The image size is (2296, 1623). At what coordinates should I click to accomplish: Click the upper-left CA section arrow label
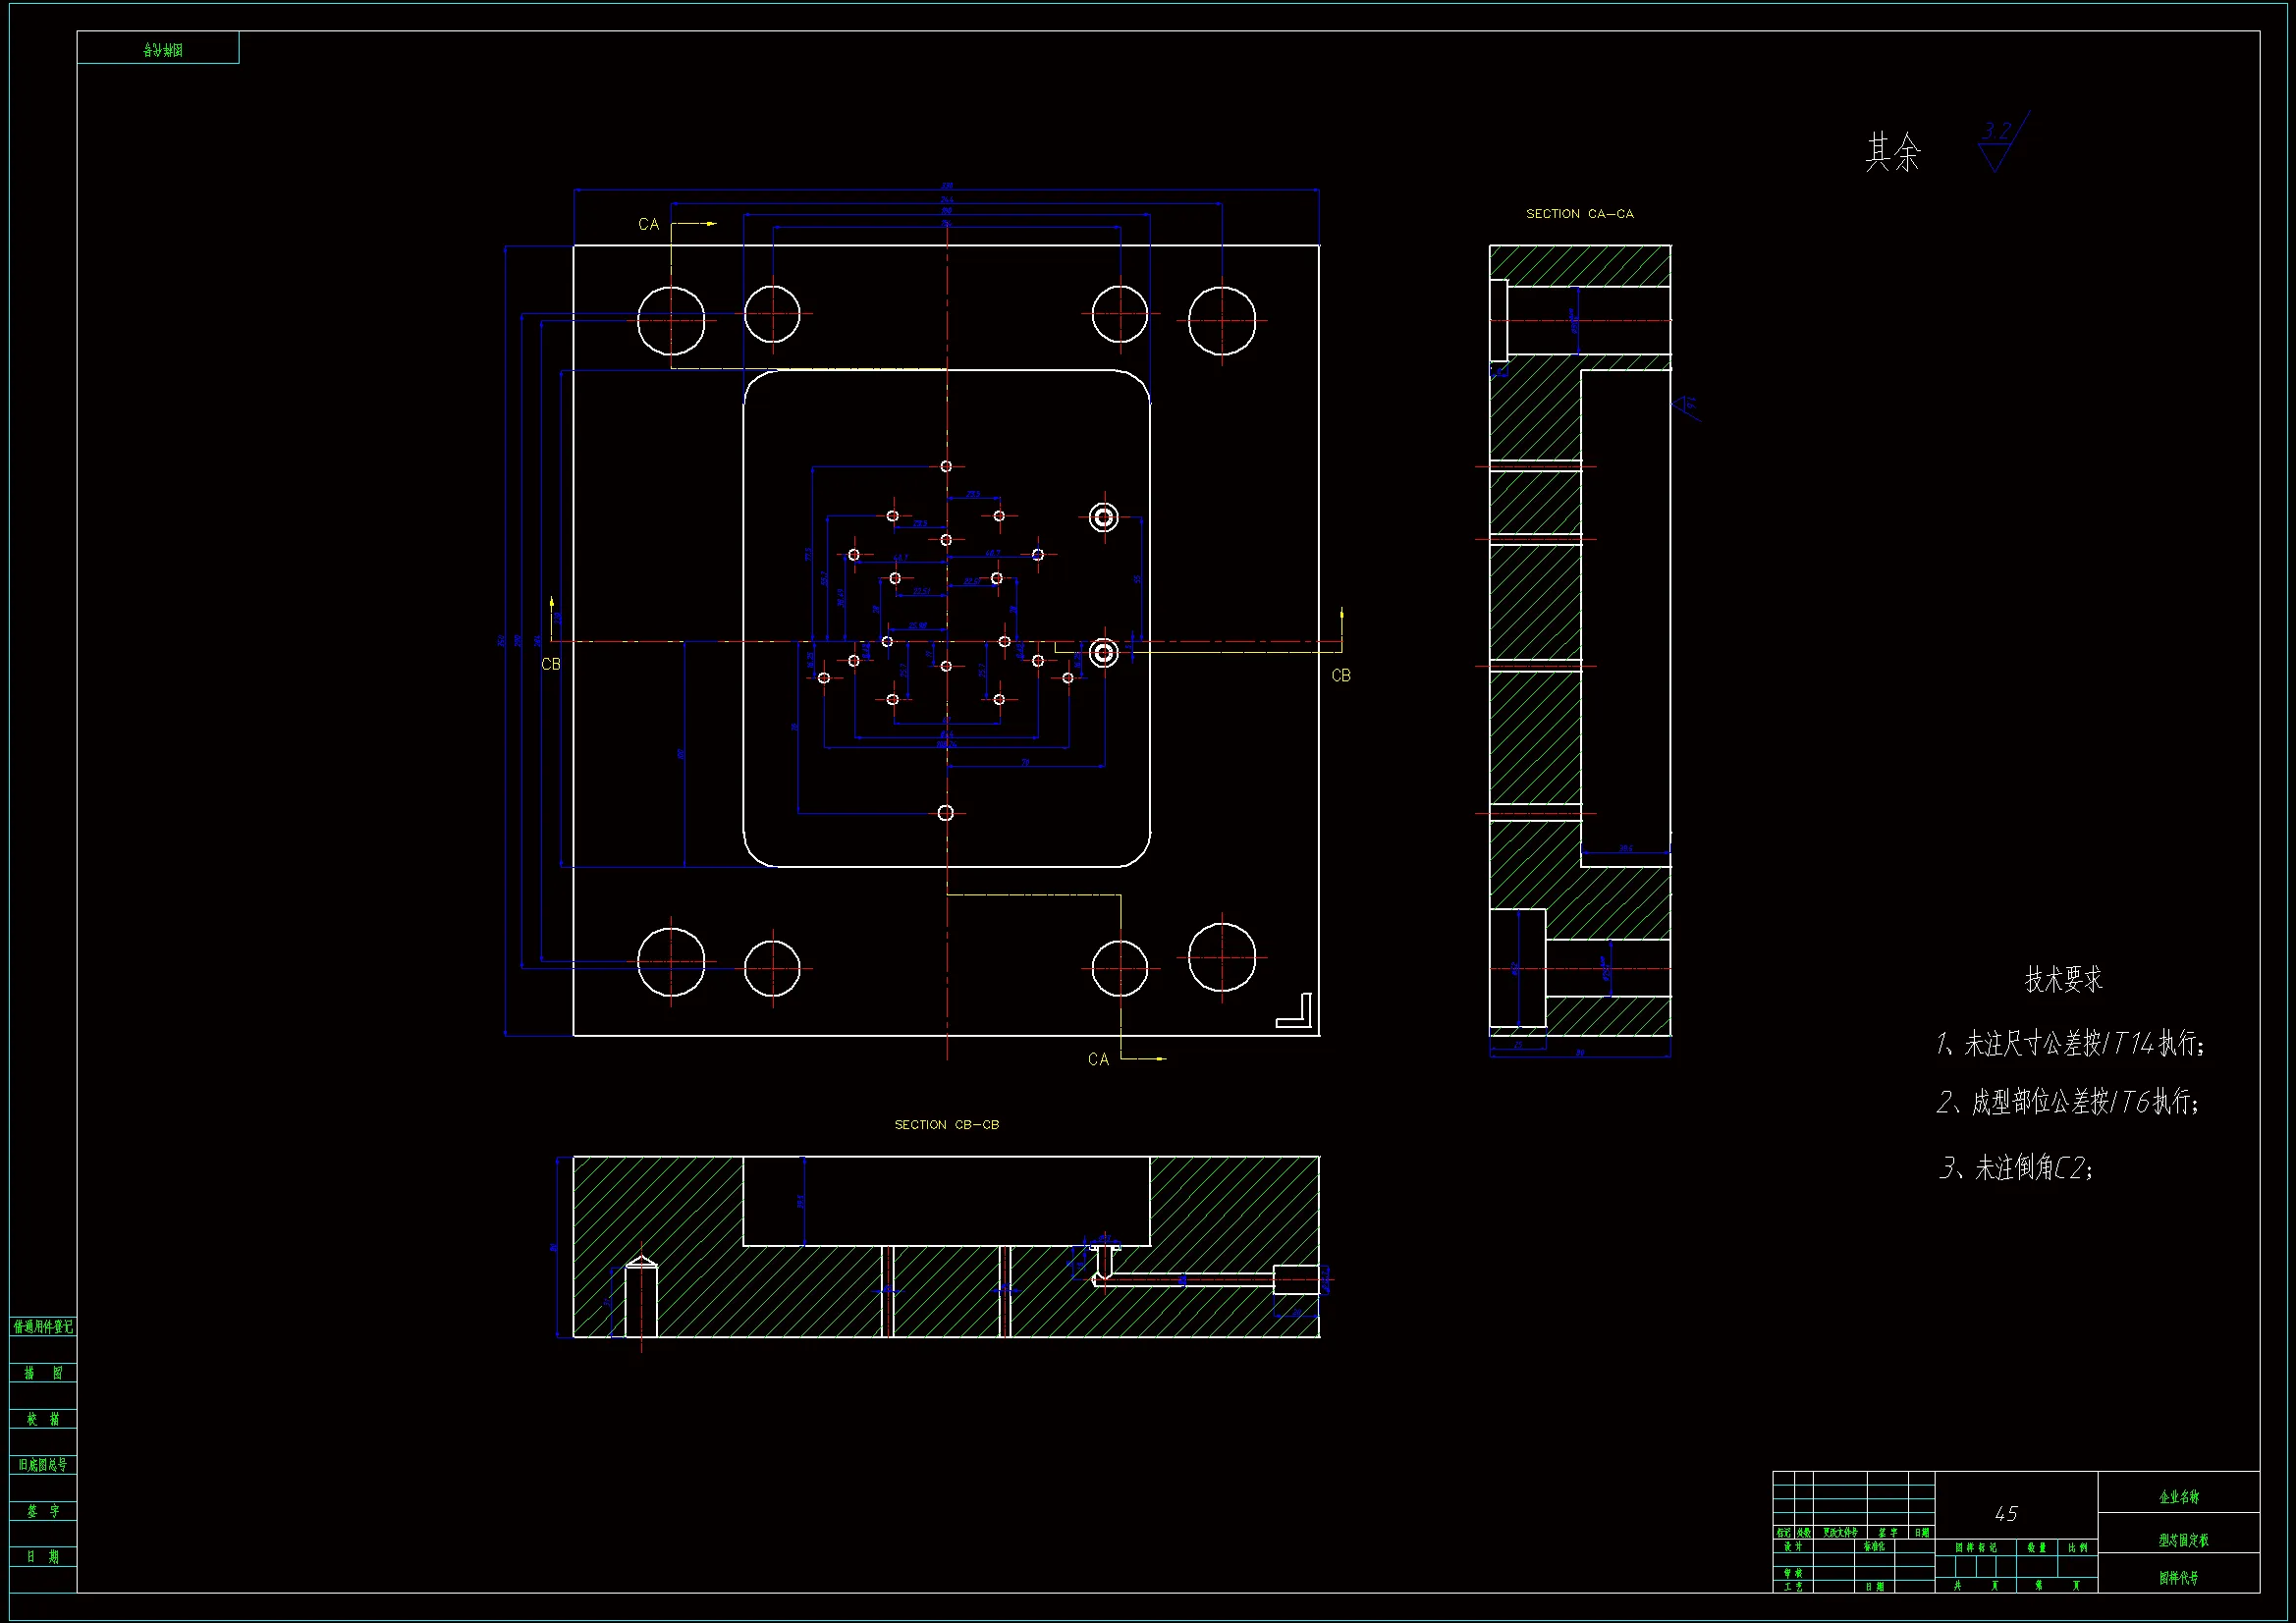pyautogui.click(x=649, y=225)
